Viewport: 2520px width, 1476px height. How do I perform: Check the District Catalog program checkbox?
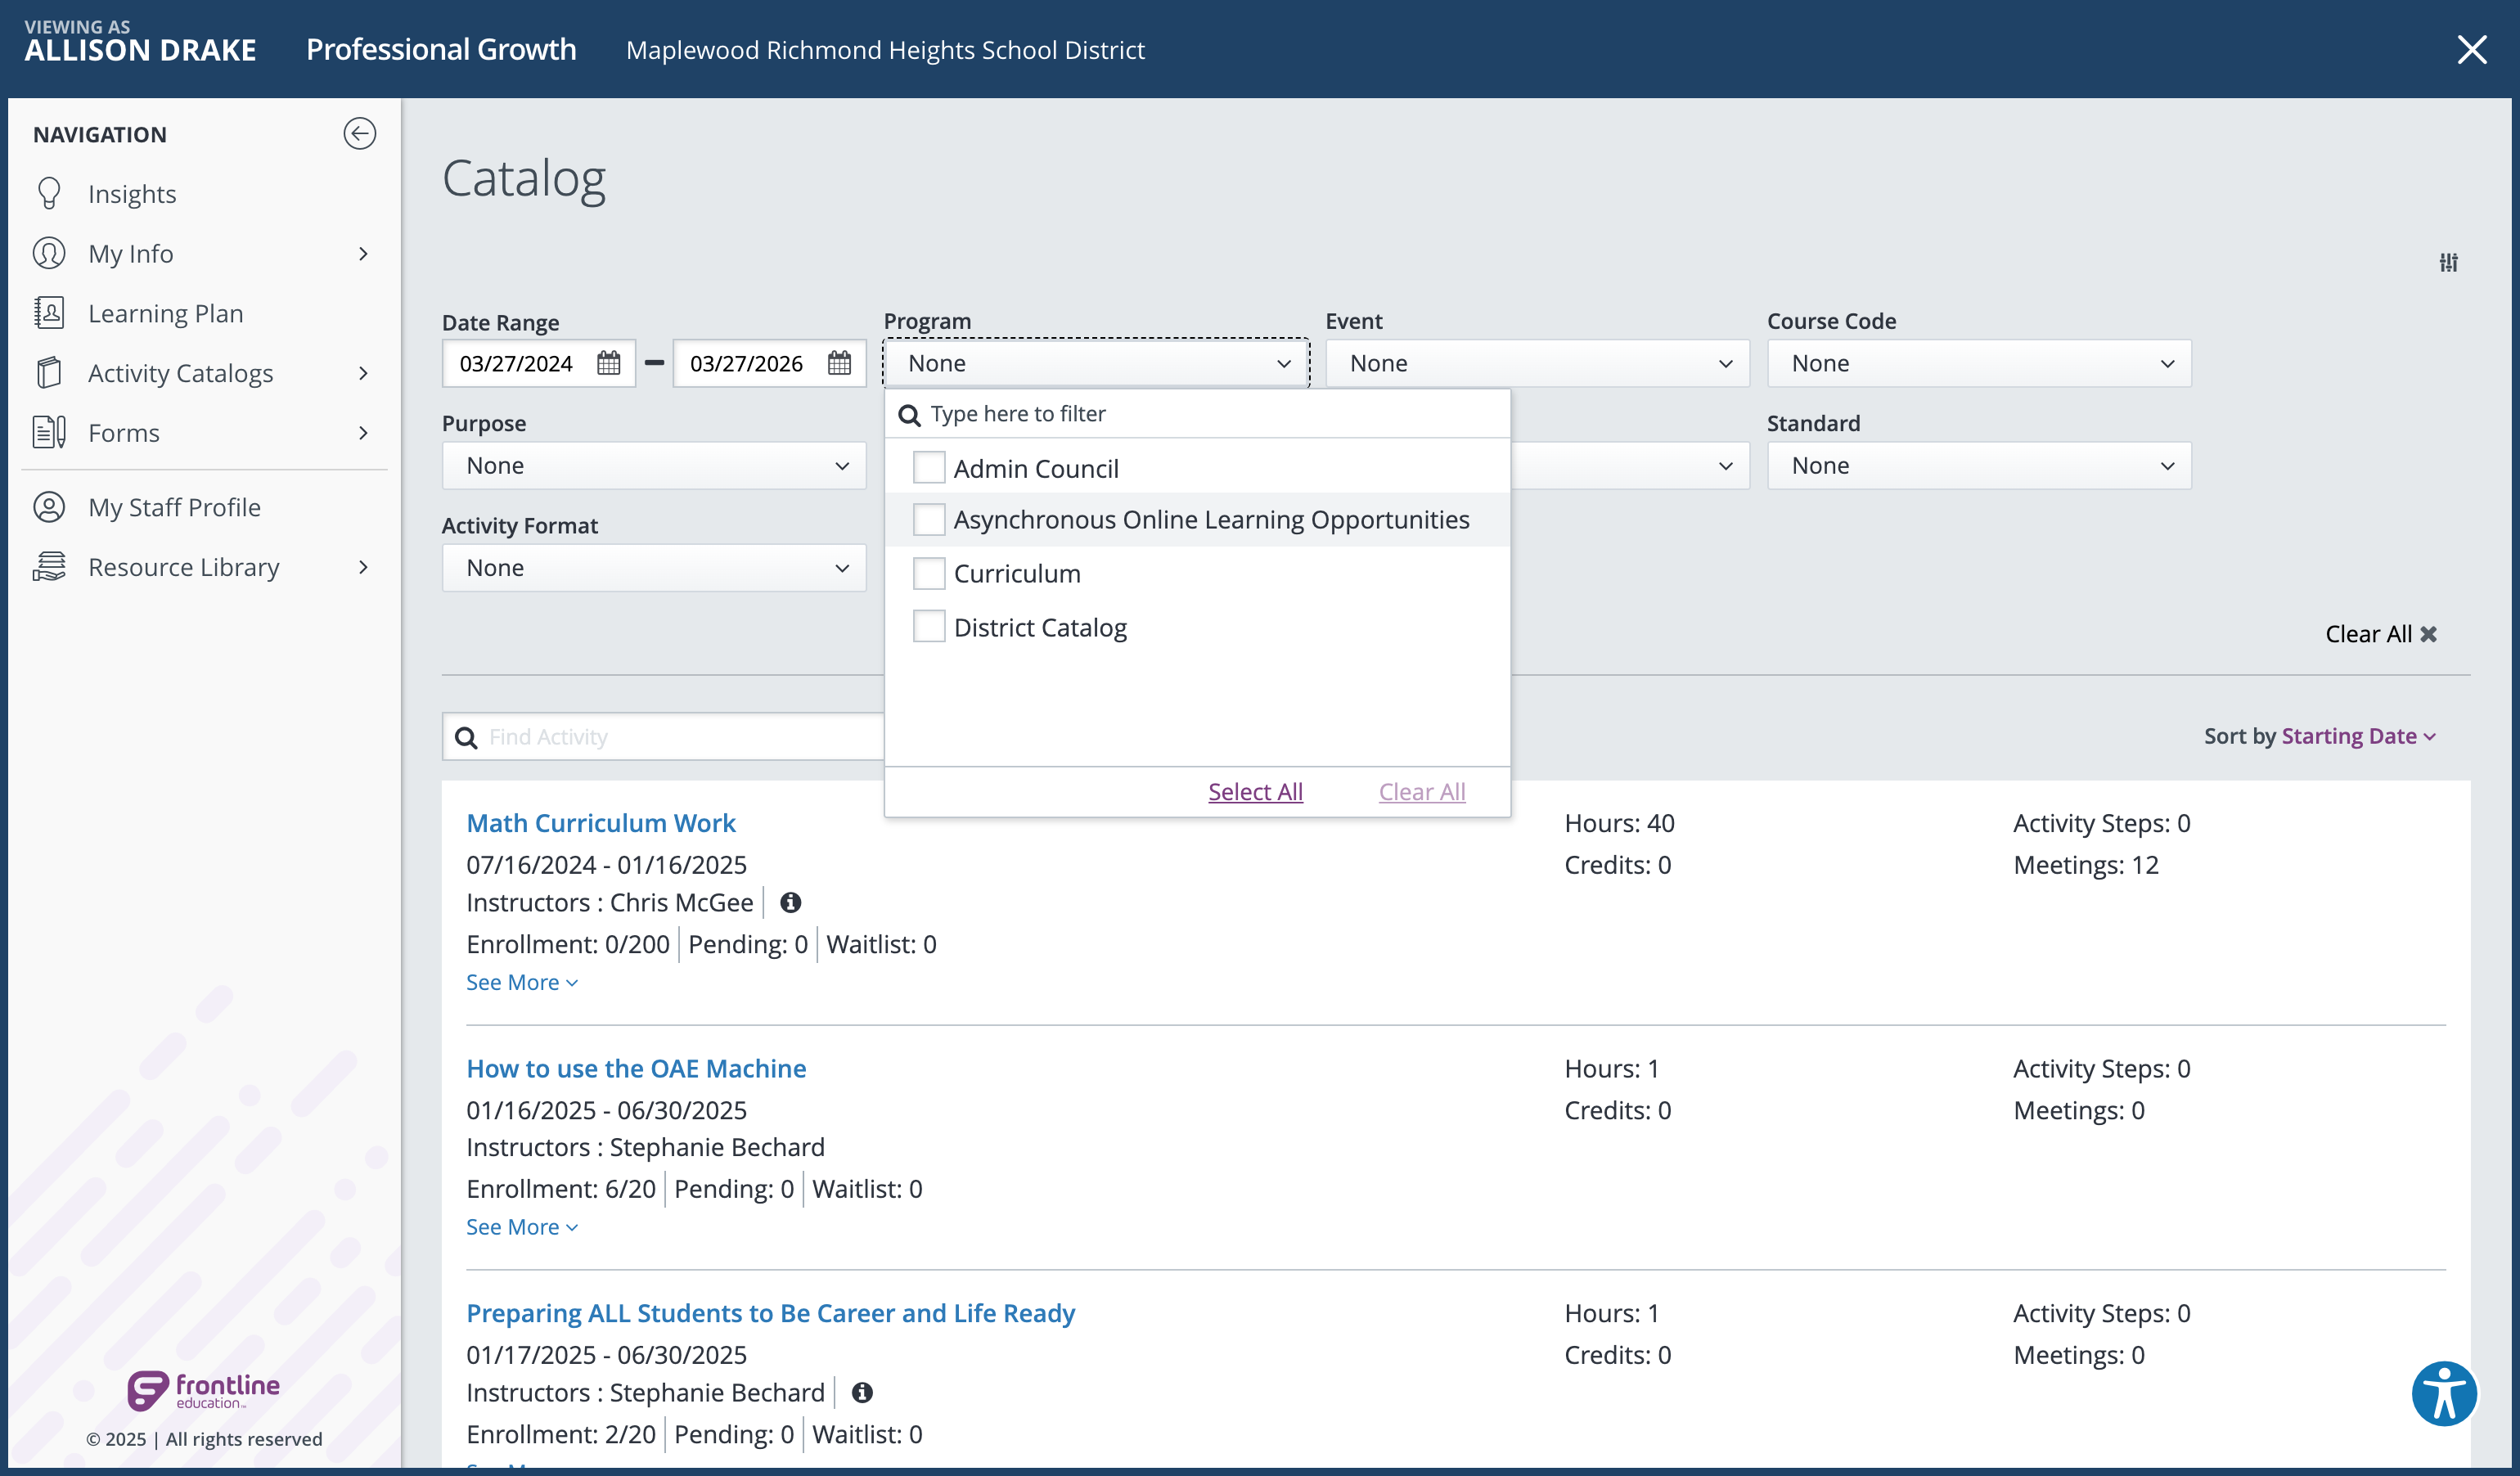[929, 627]
